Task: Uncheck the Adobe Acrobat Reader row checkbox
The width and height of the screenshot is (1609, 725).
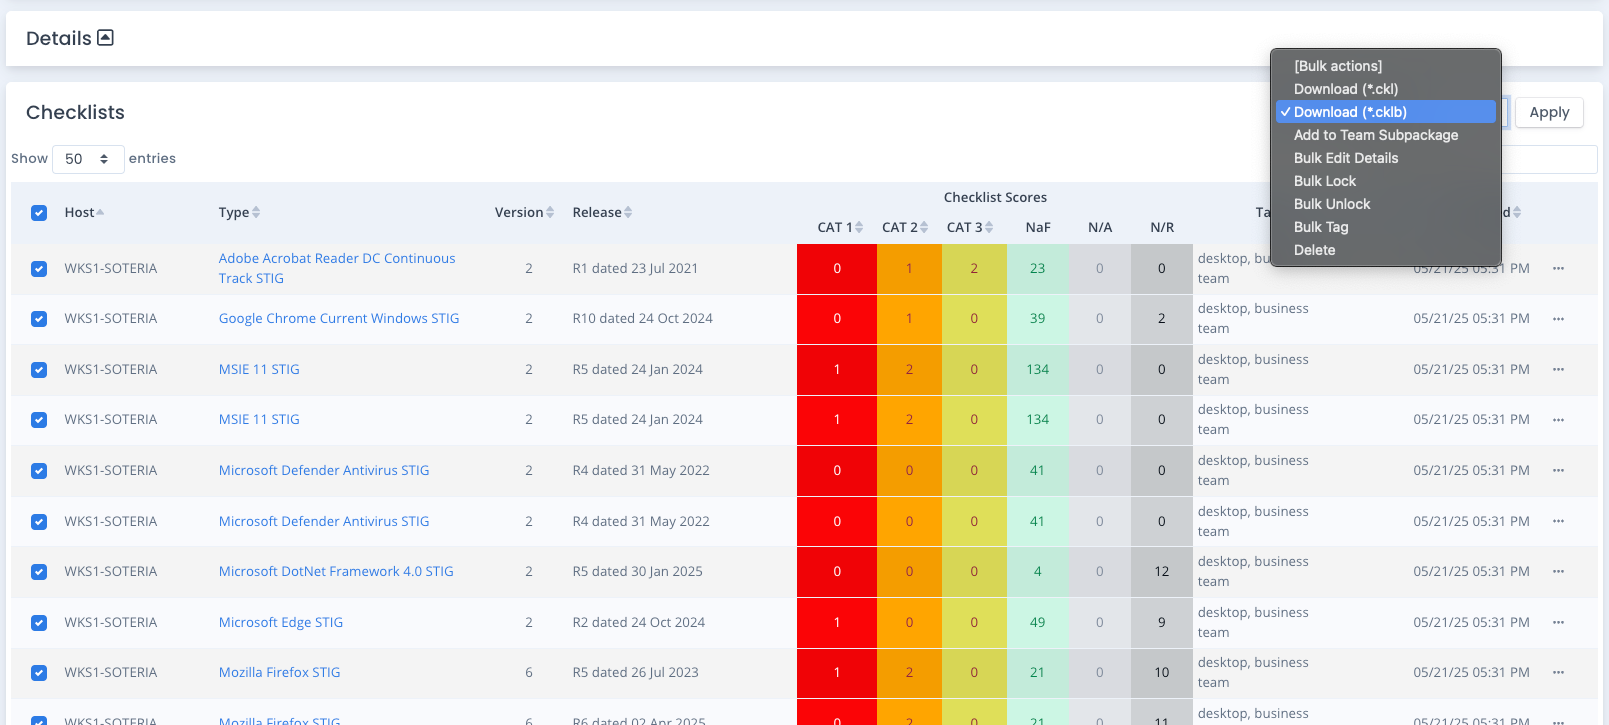Action: click(x=39, y=269)
